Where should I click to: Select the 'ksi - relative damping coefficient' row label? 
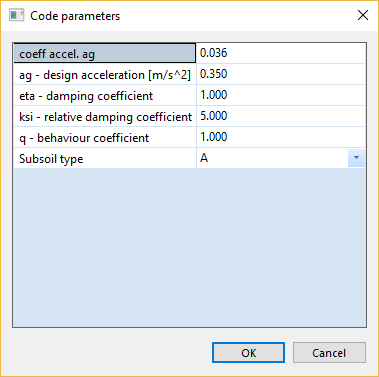105,116
